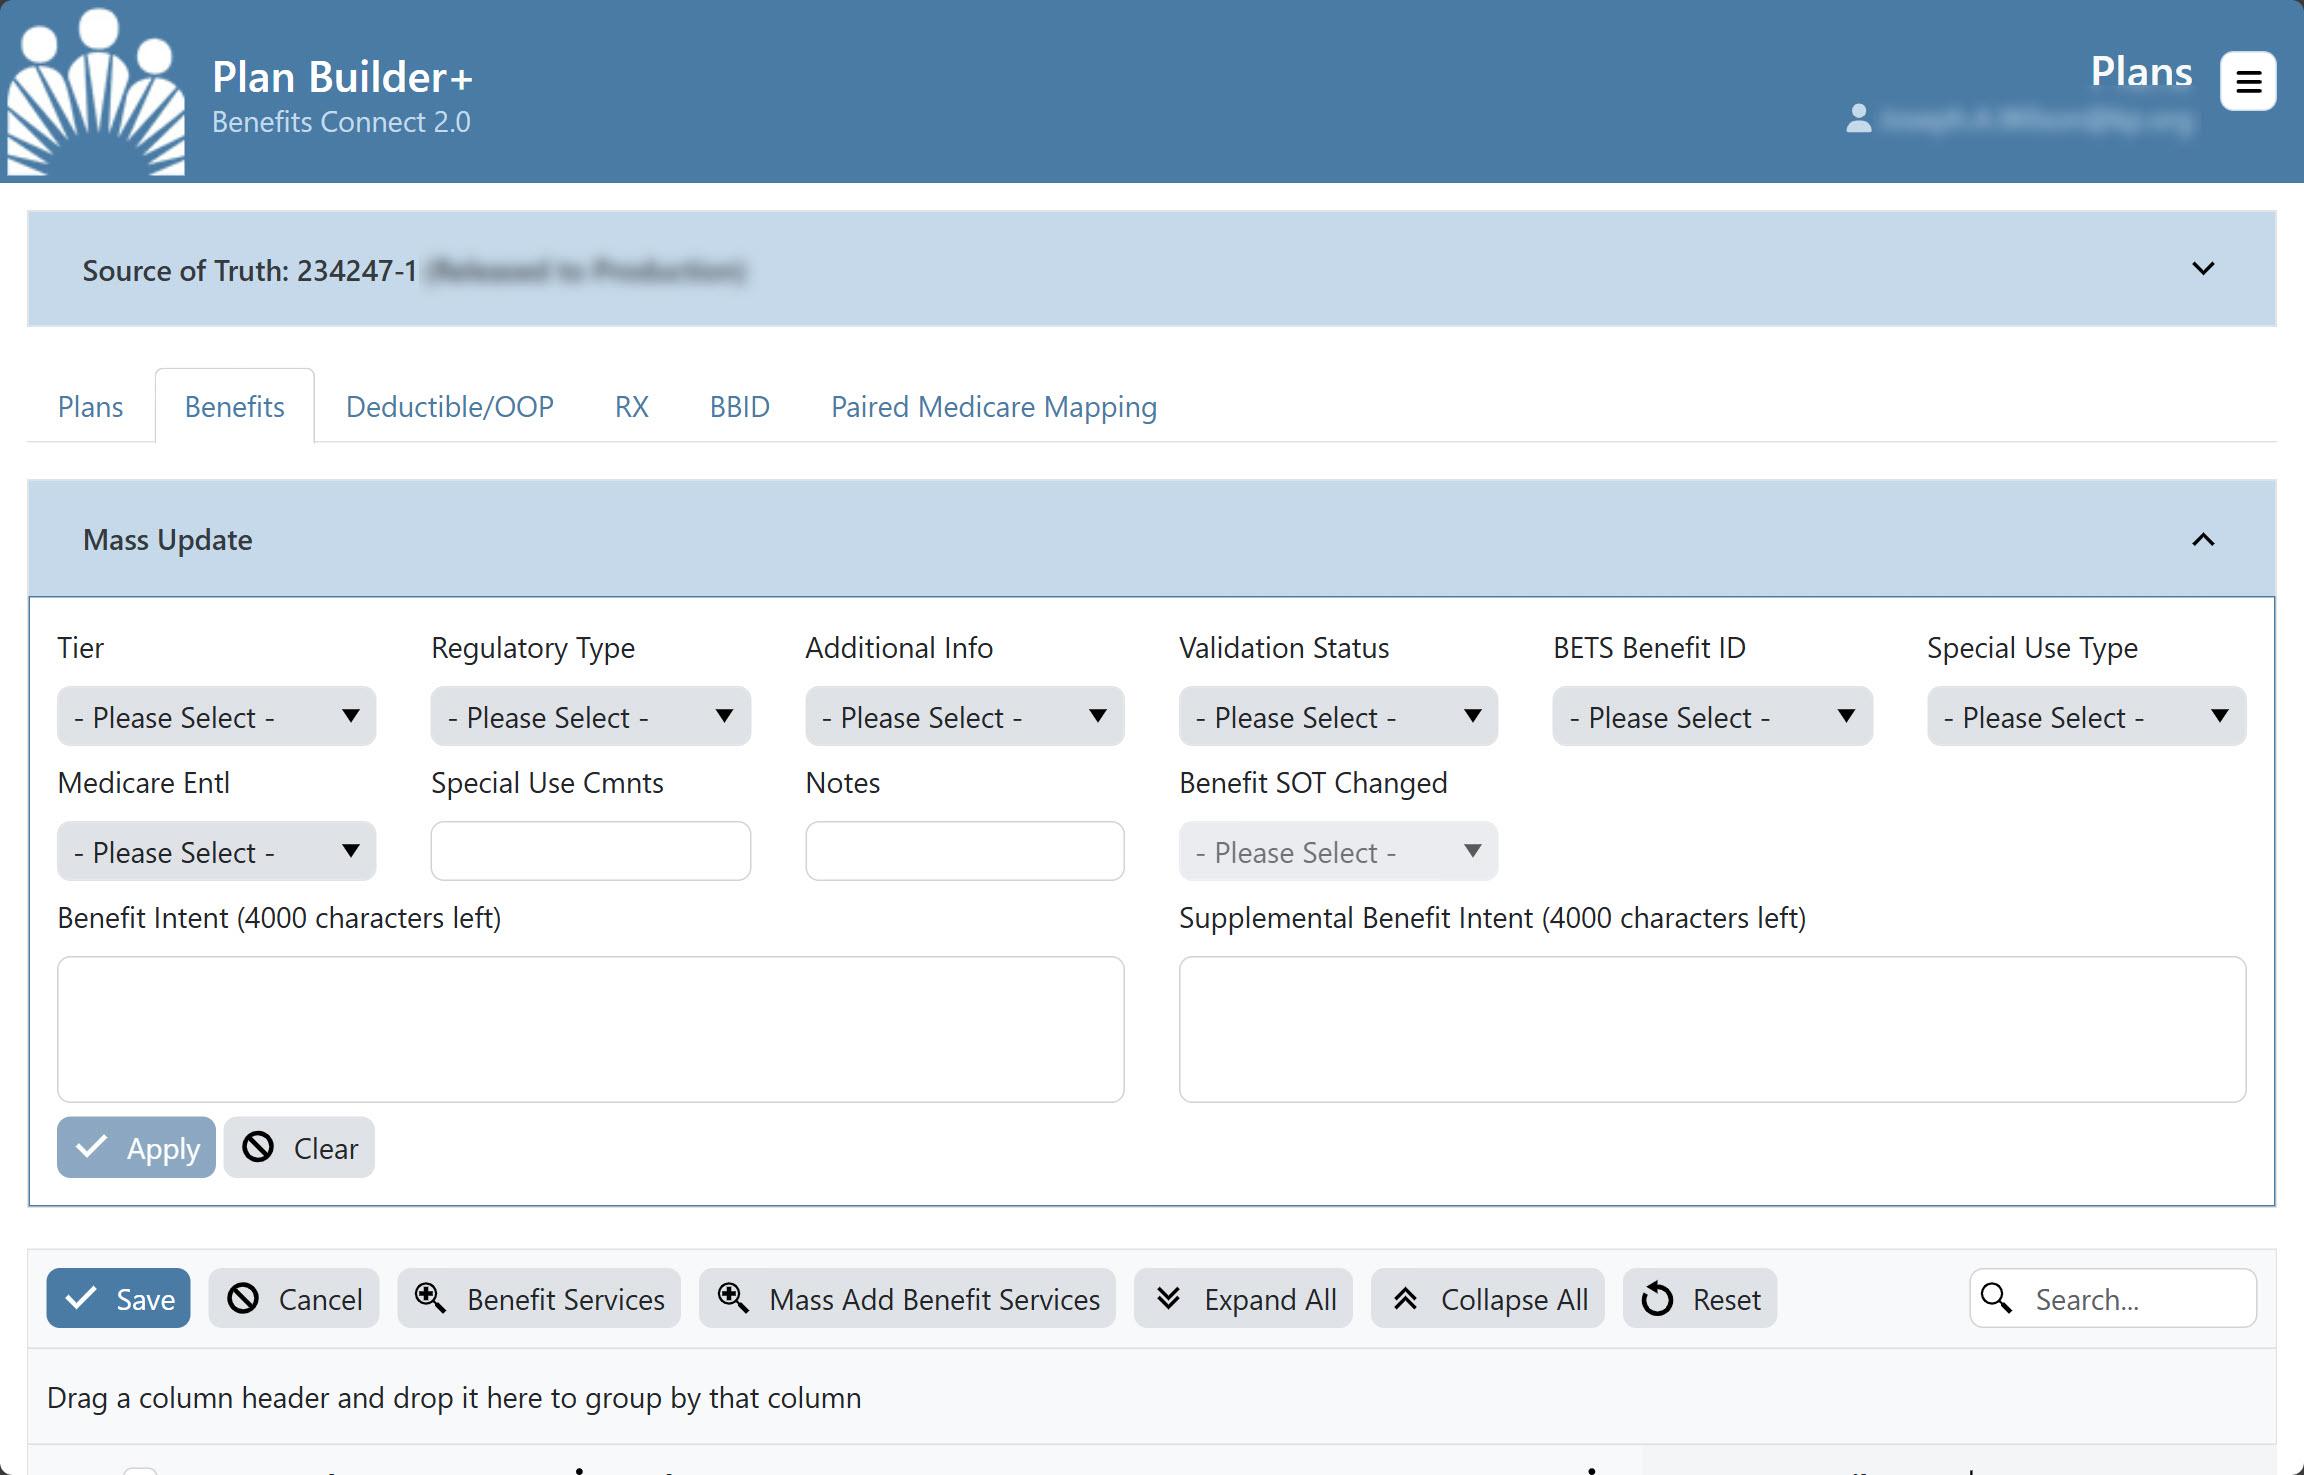Screen dimensions: 2304x1475
Task: Click the Save icon button
Action: (118, 1297)
